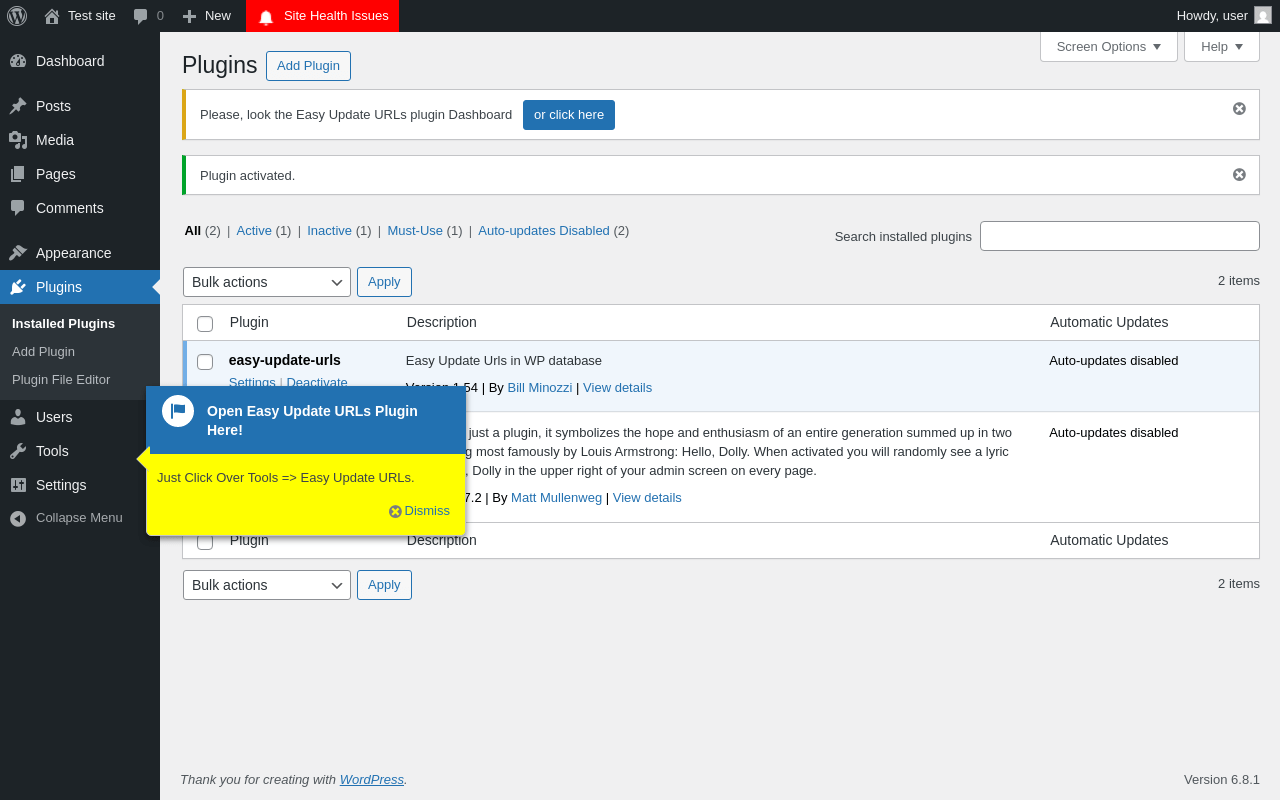Screen dimensions: 1280x800
Task: Filter by Active plugins
Action: 254,230
